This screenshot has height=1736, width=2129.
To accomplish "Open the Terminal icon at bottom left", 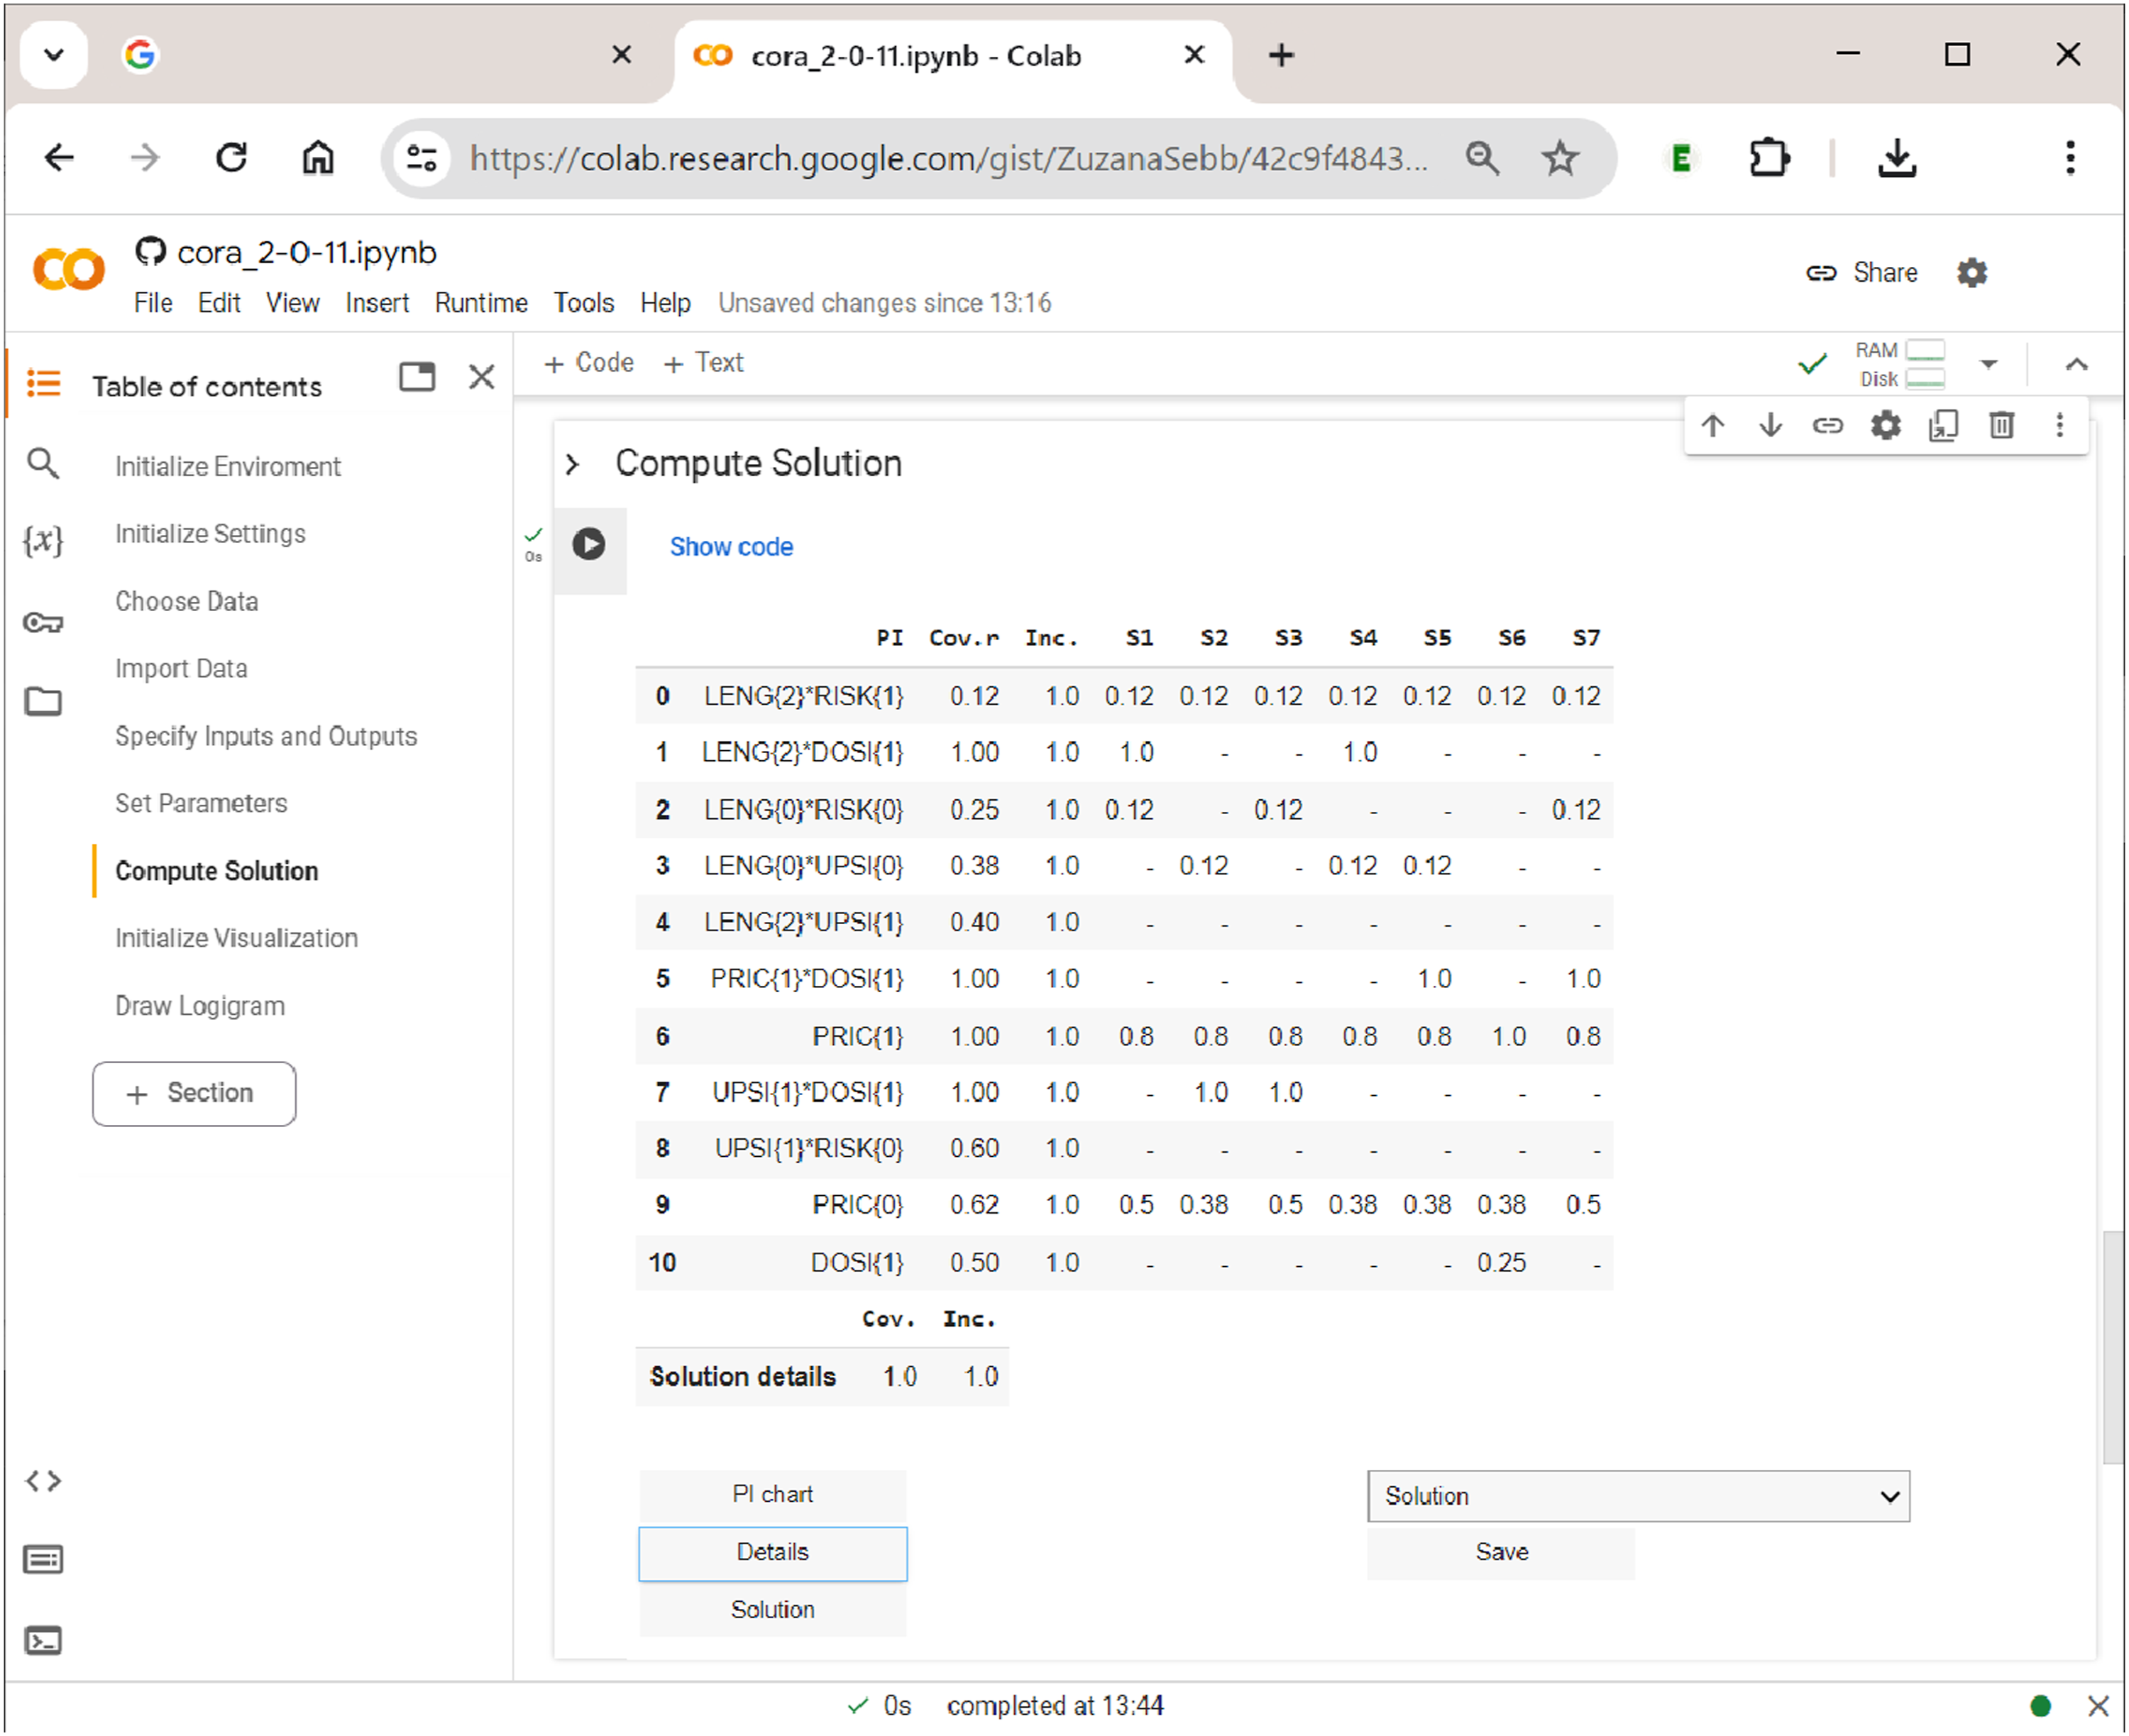I will coord(43,1640).
